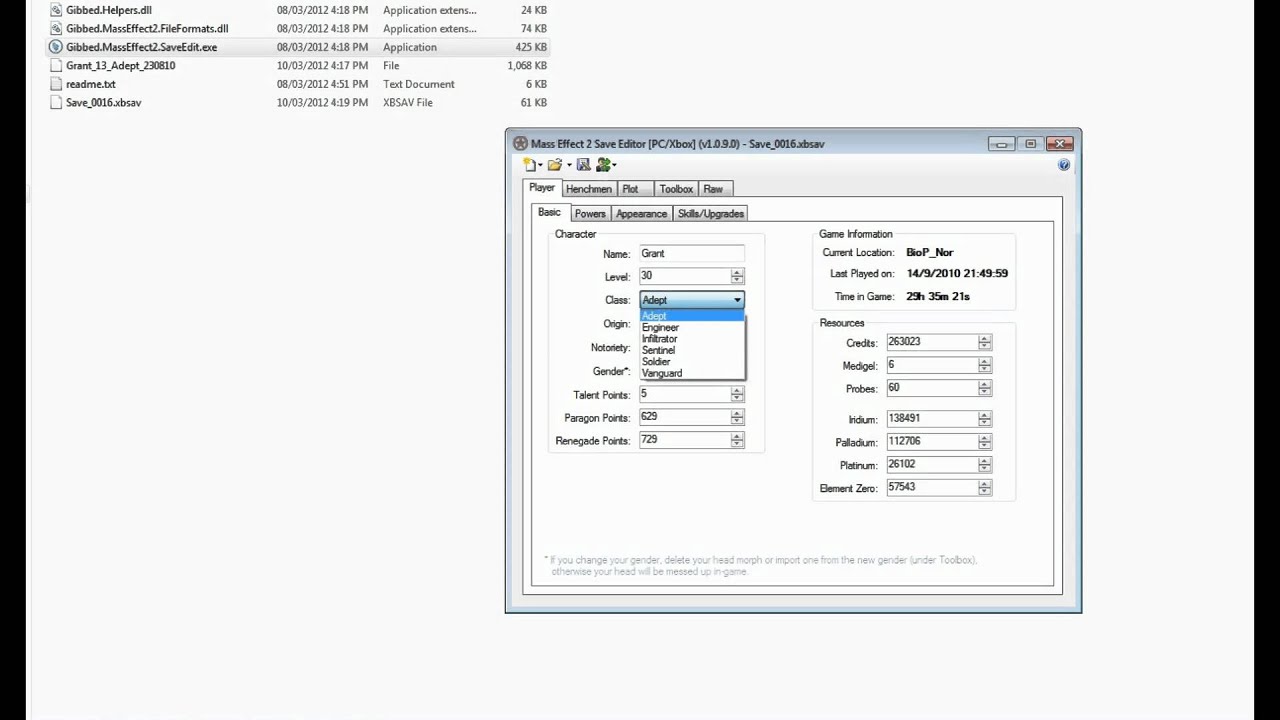Click the Save floppy disk icon
The width and height of the screenshot is (1280, 720).
[x=583, y=165]
